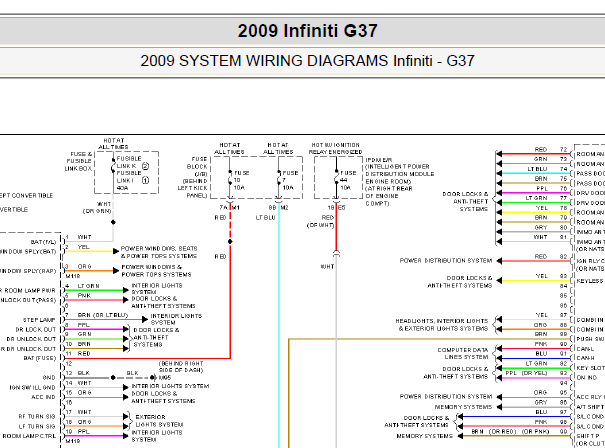Click the "FUSE 7 10A" fuse label

click(x=290, y=180)
